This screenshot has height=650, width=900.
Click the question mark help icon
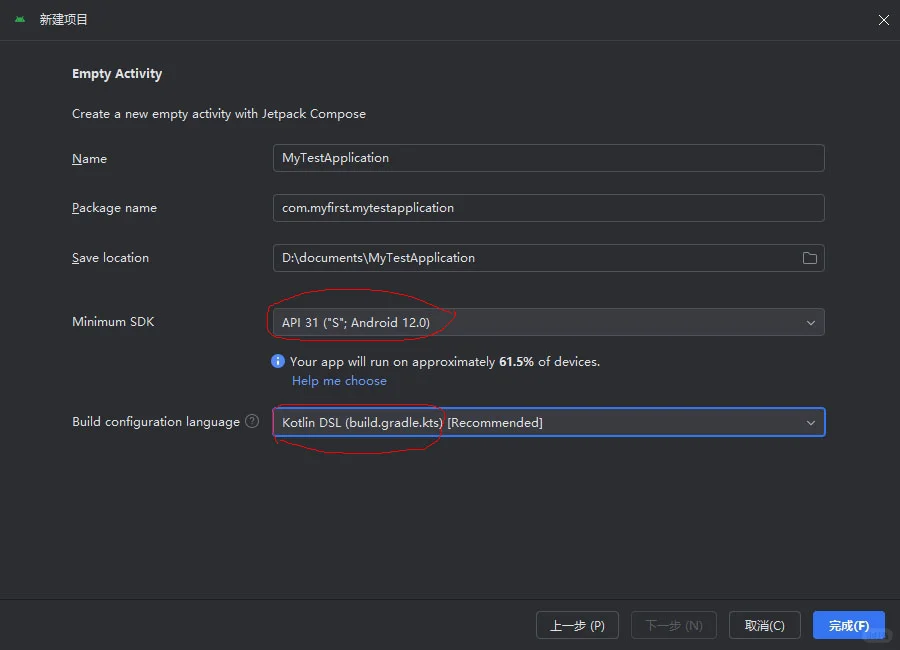coord(252,422)
